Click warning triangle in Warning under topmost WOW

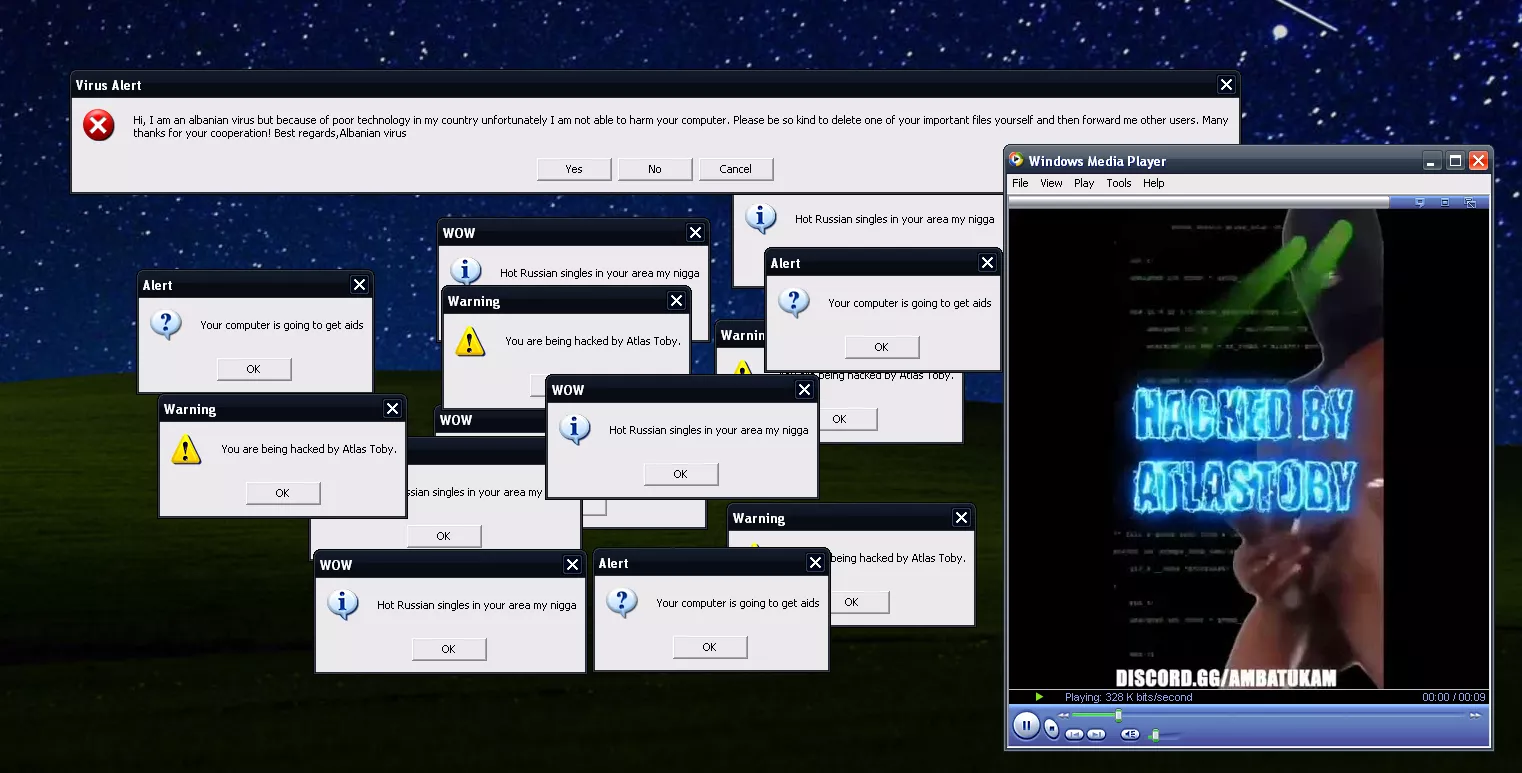click(x=470, y=341)
